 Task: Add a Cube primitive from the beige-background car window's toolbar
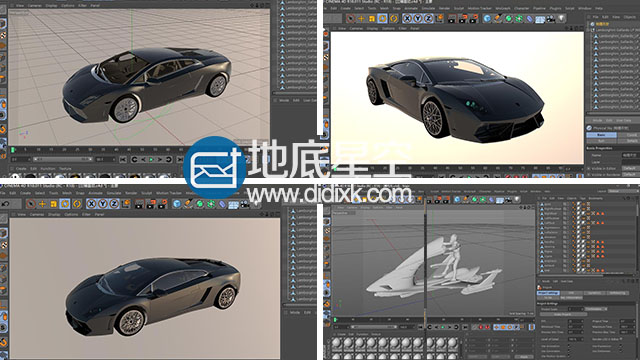177,204
